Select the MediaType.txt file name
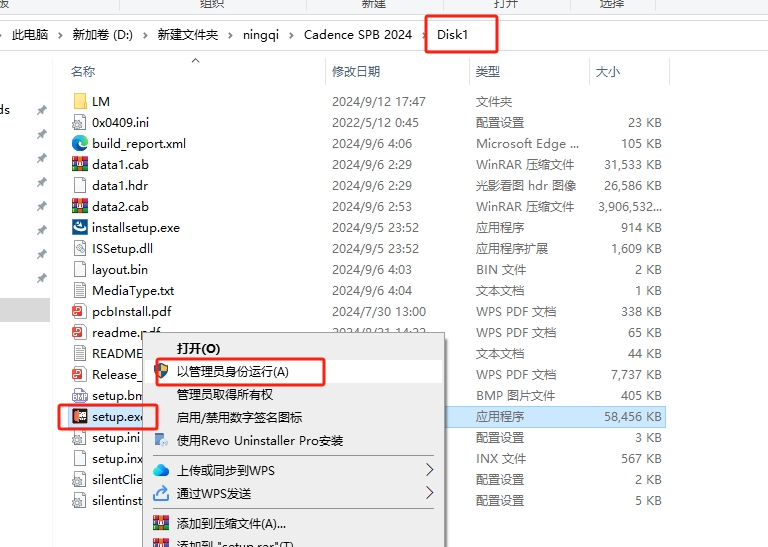 click(x=133, y=291)
